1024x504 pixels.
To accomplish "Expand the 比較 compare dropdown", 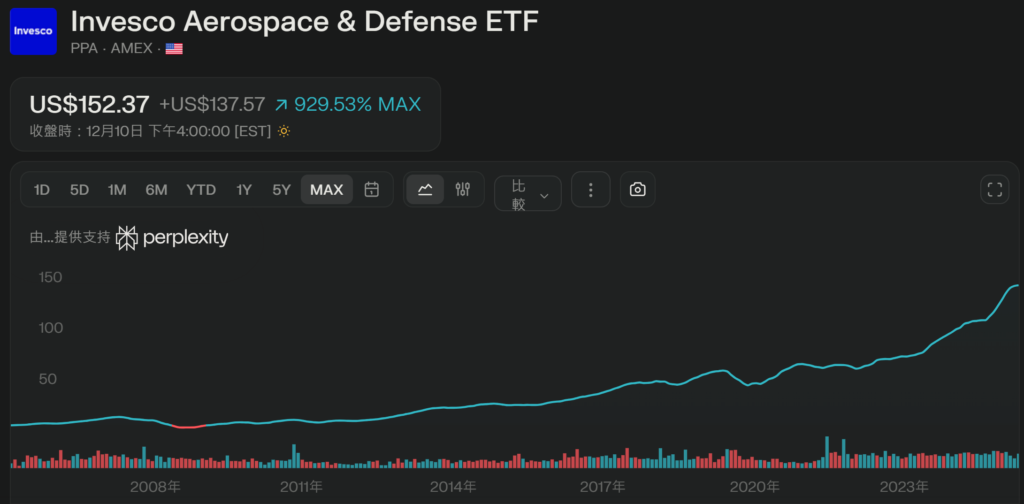I will click(x=528, y=194).
